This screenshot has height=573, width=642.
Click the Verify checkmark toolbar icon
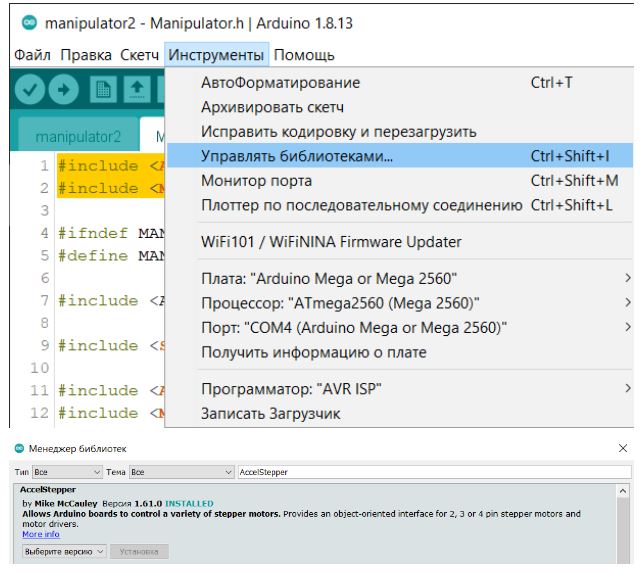pyautogui.click(x=29, y=89)
